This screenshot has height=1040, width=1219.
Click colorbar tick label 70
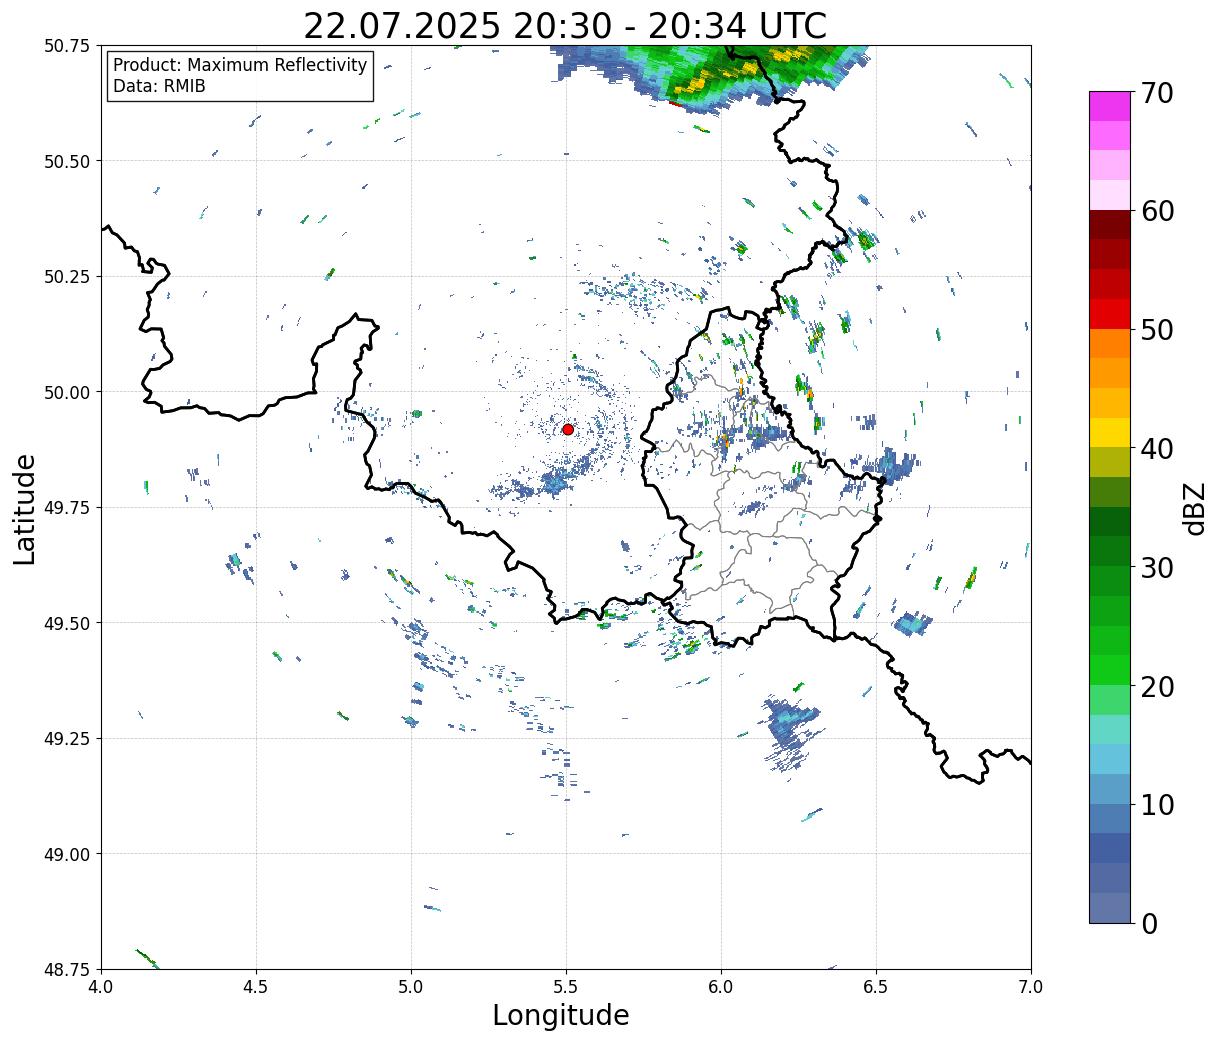[1157, 93]
